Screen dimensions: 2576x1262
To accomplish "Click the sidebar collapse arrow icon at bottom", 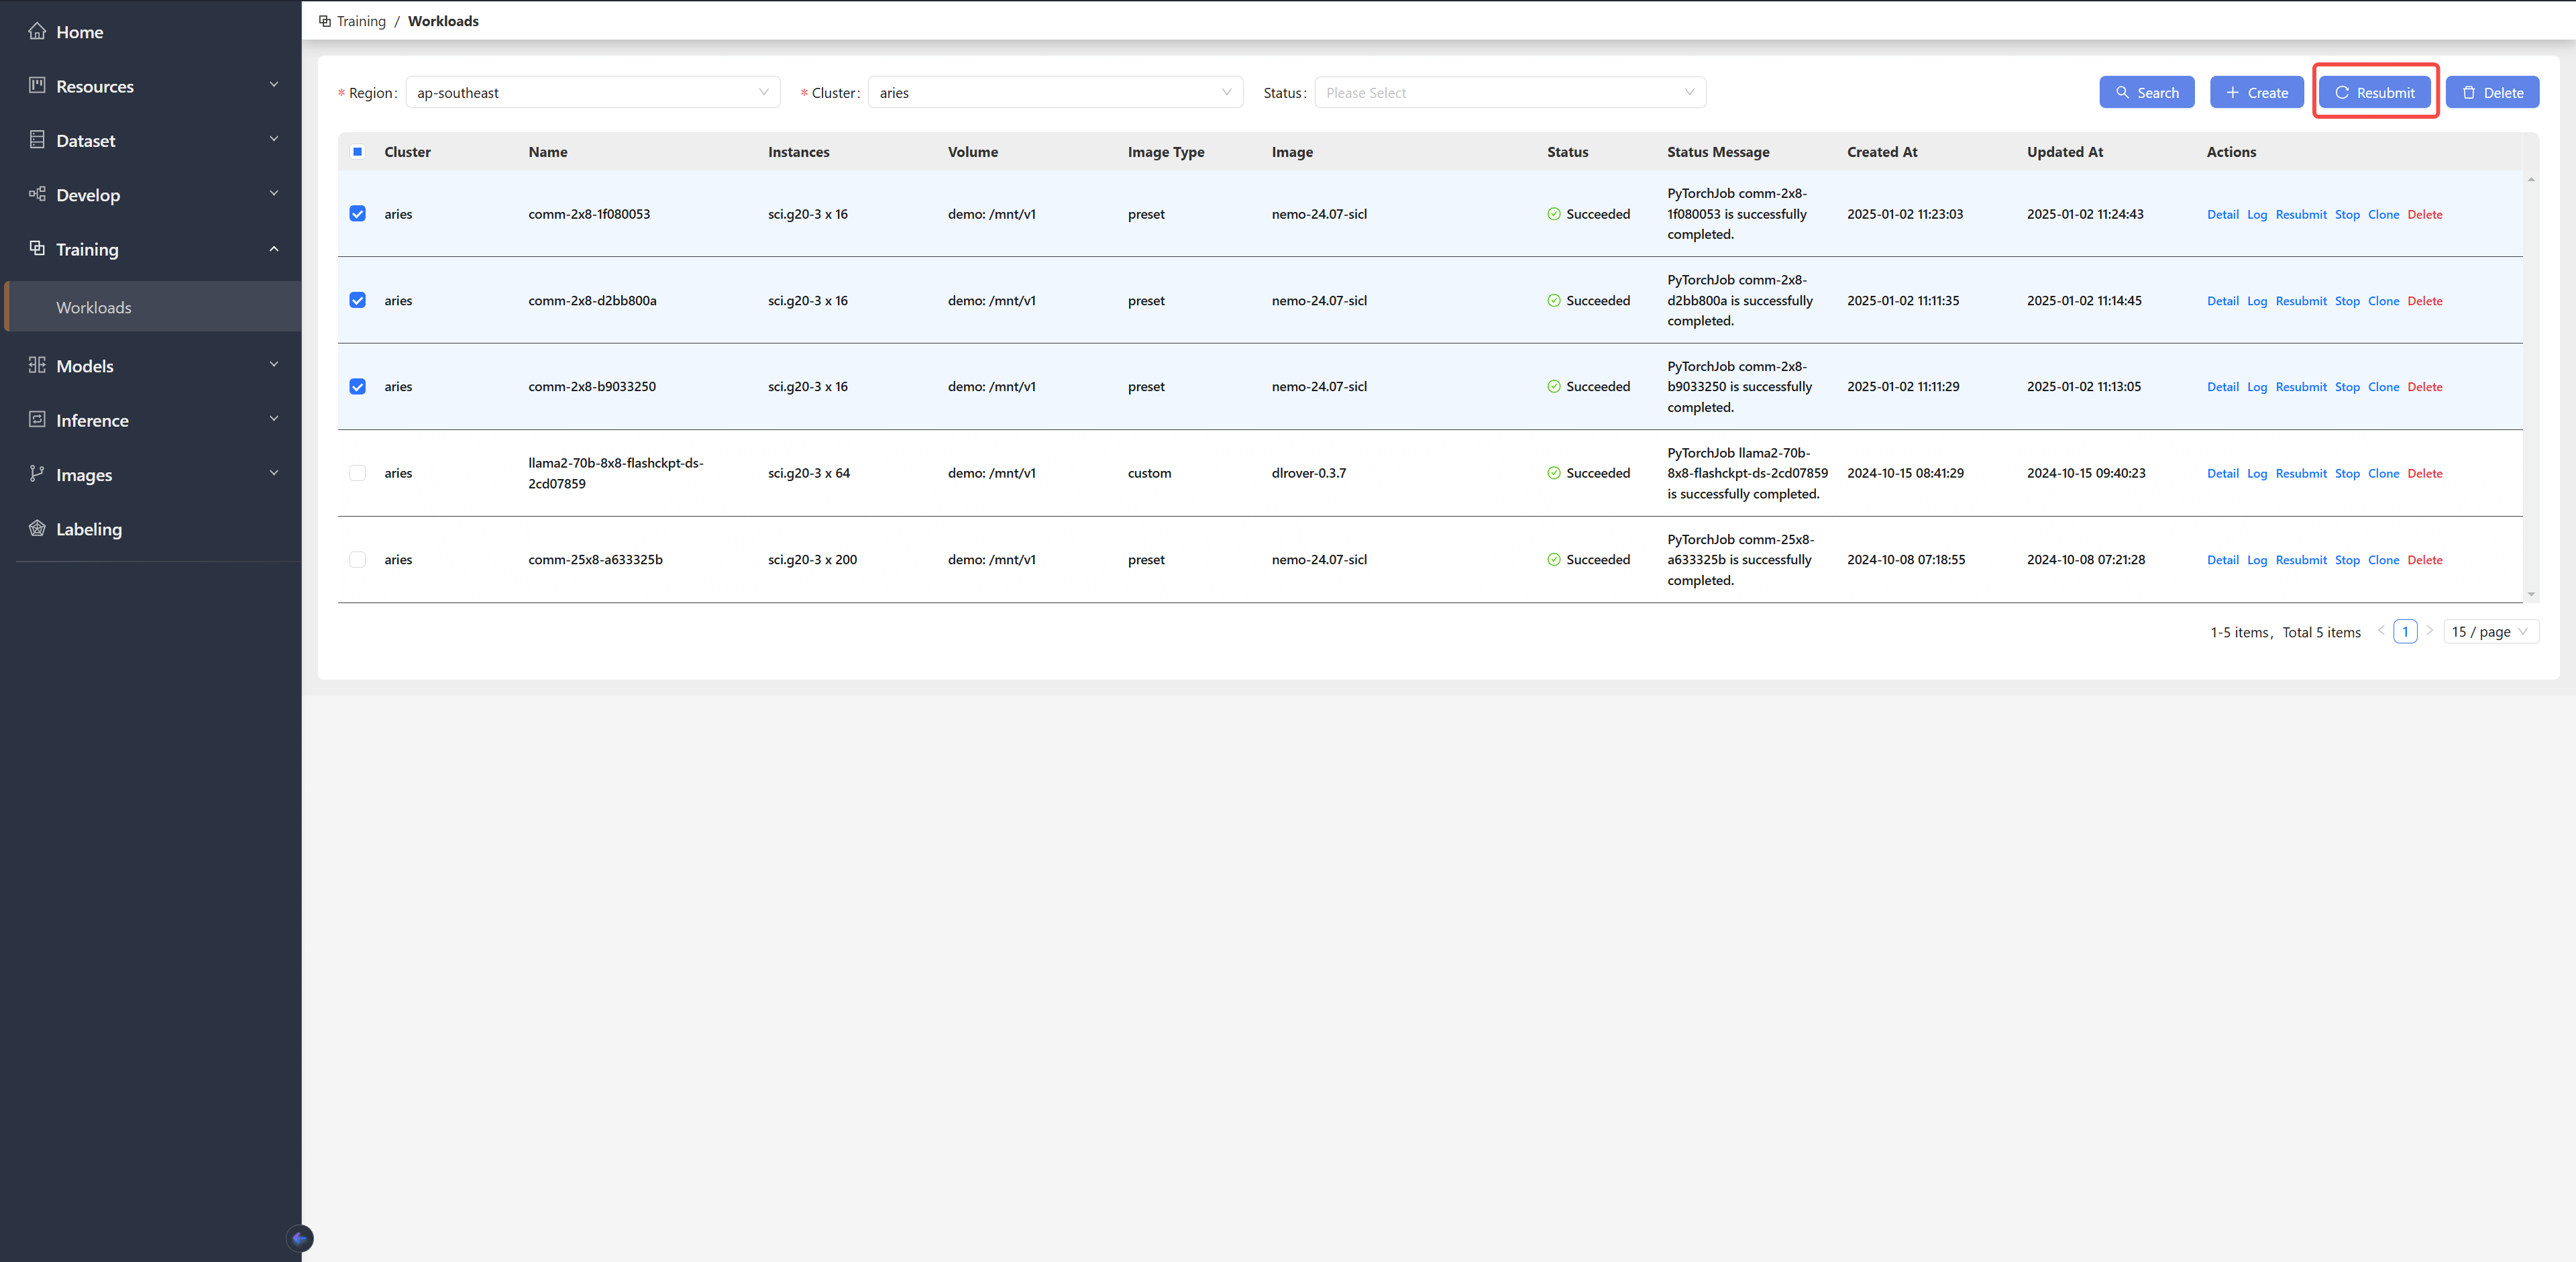I will coord(300,1238).
